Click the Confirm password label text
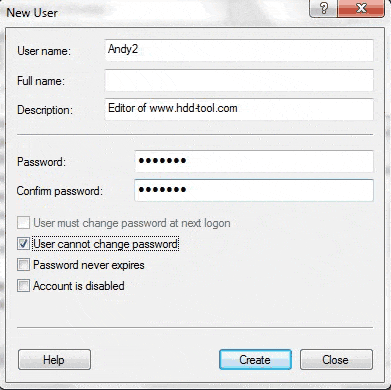 click(60, 191)
